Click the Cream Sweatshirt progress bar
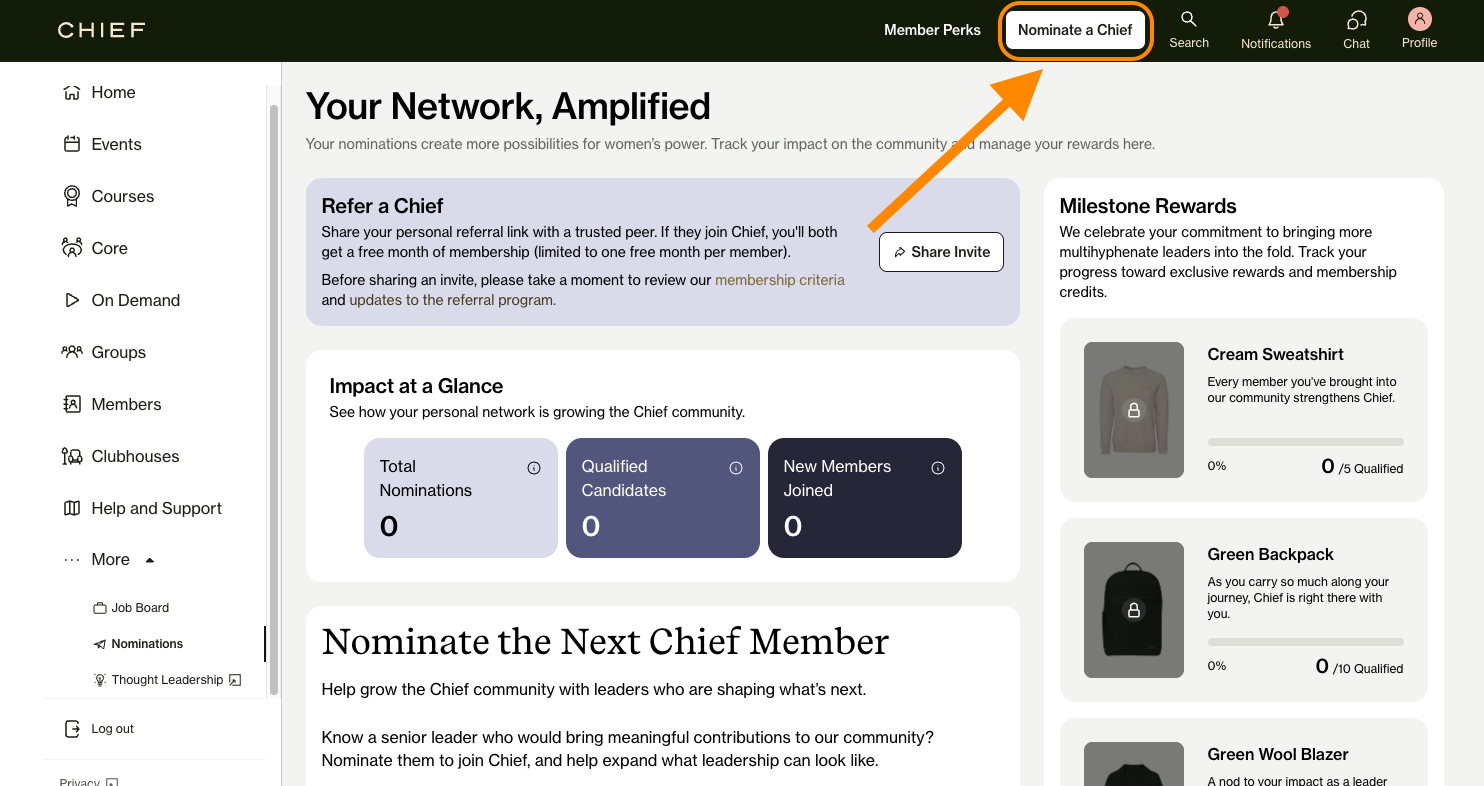Image resolution: width=1484 pixels, height=786 pixels. (1305, 442)
